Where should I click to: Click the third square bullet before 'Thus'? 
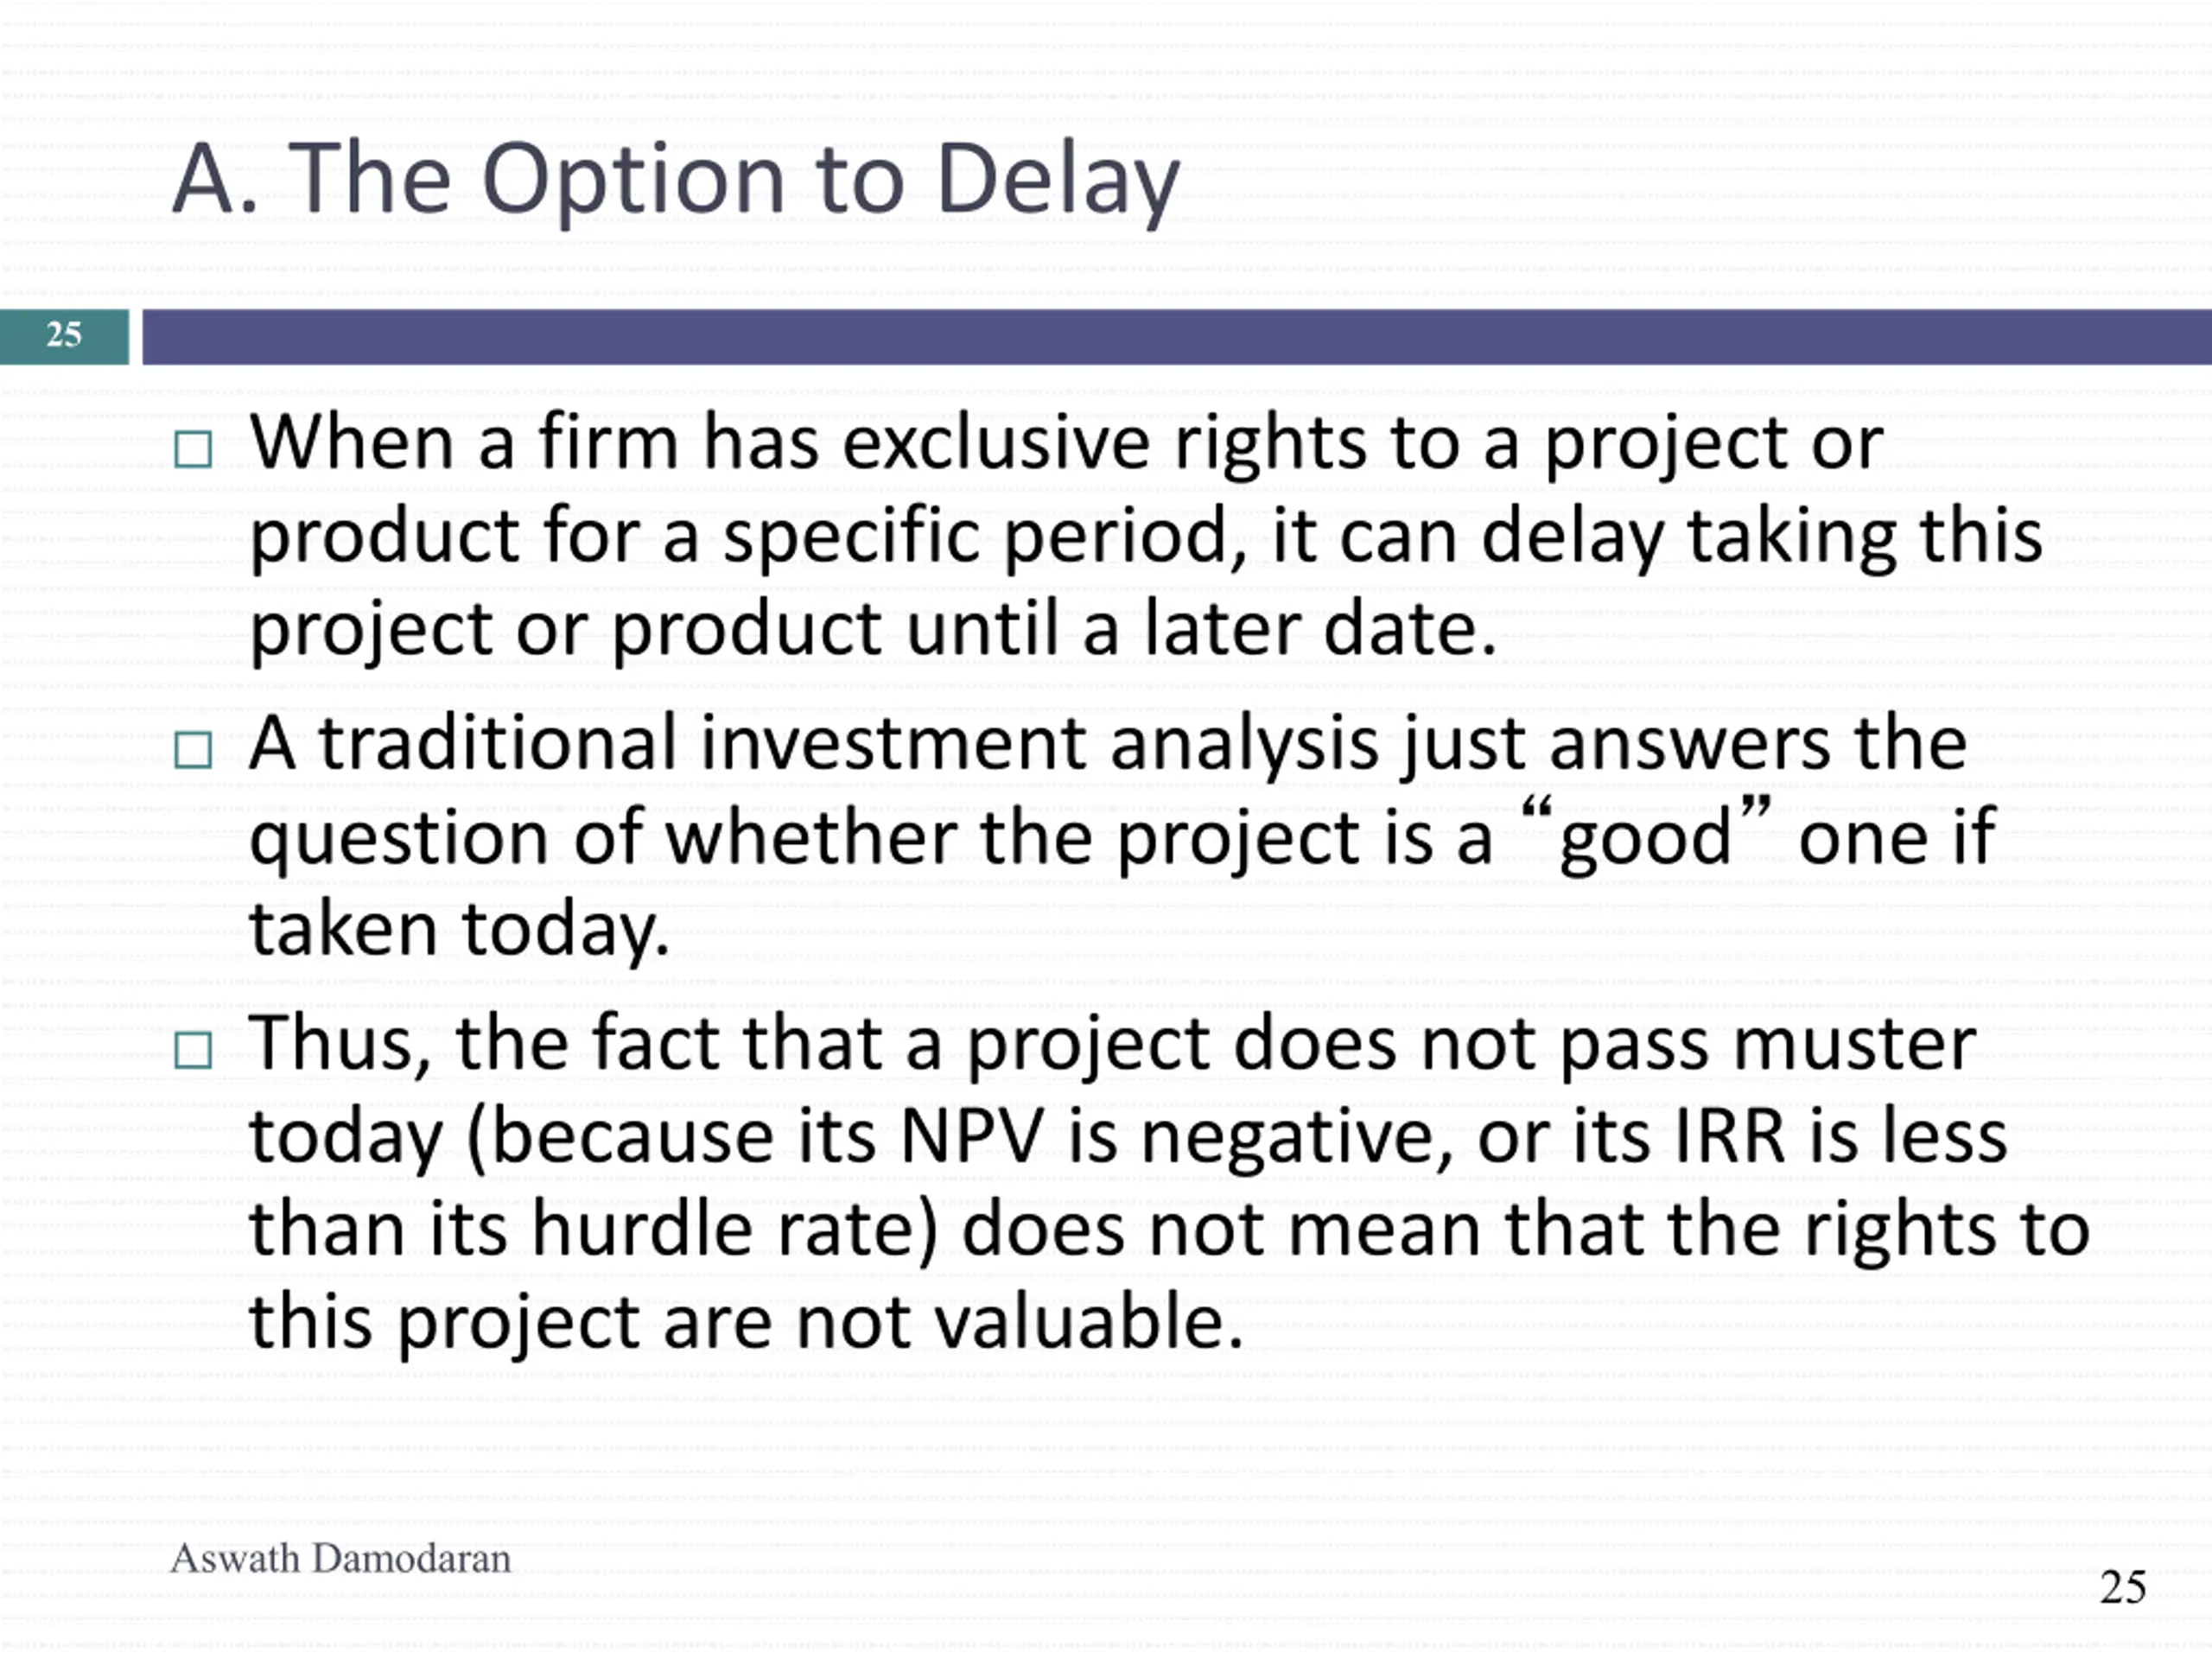(x=193, y=1051)
